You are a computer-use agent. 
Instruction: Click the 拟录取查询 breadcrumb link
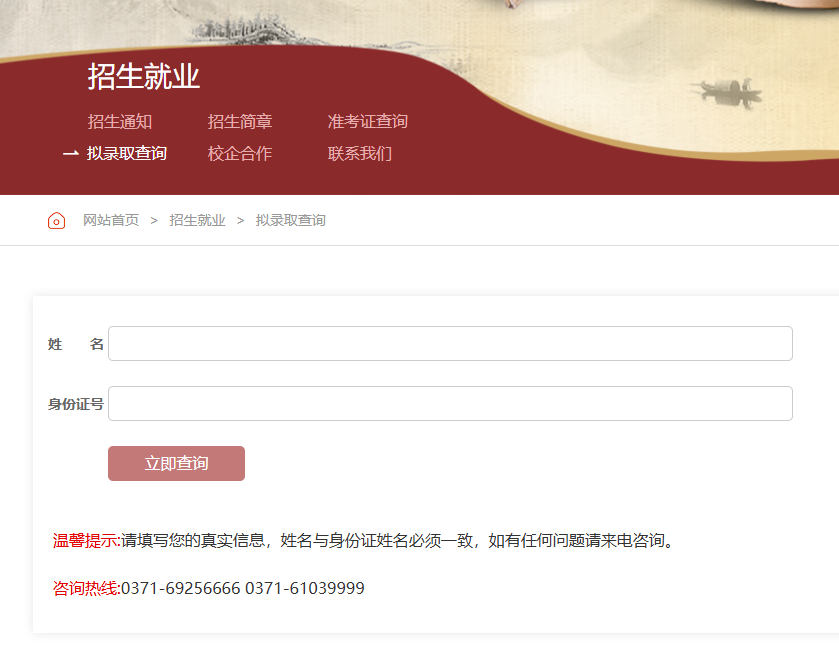291,220
